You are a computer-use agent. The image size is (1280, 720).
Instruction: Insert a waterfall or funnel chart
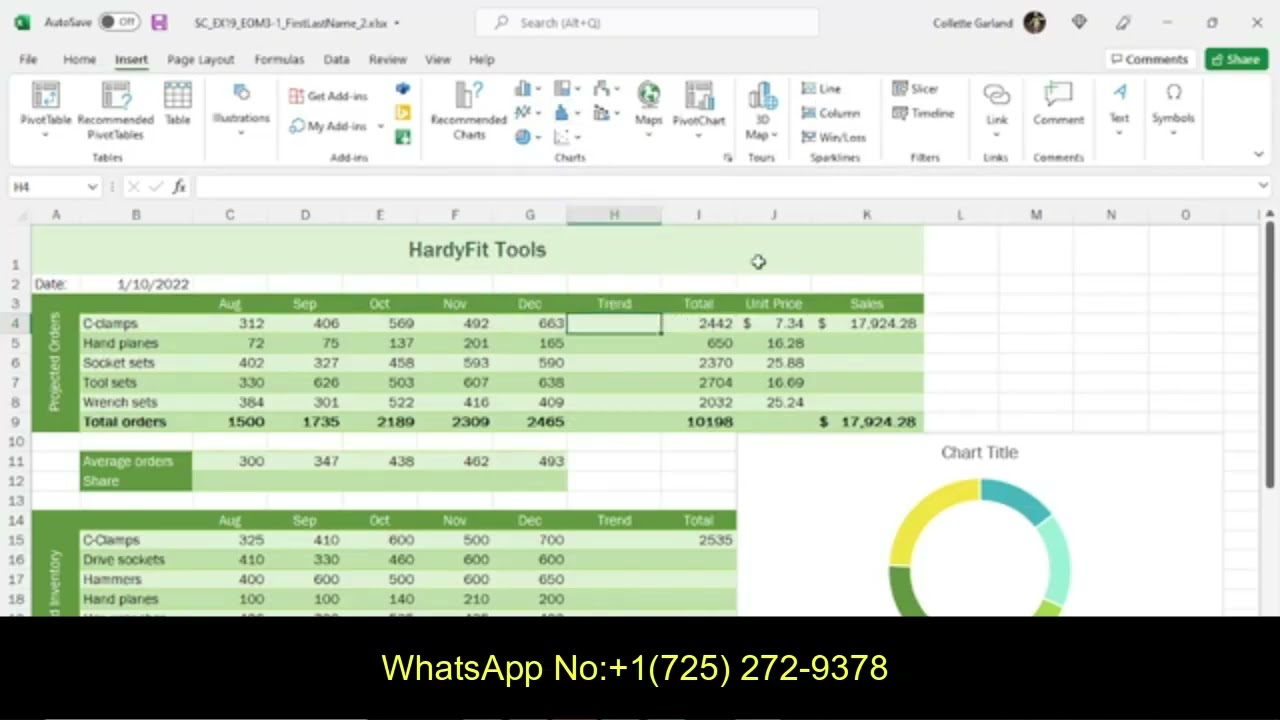pyautogui.click(x=605, y=89)
